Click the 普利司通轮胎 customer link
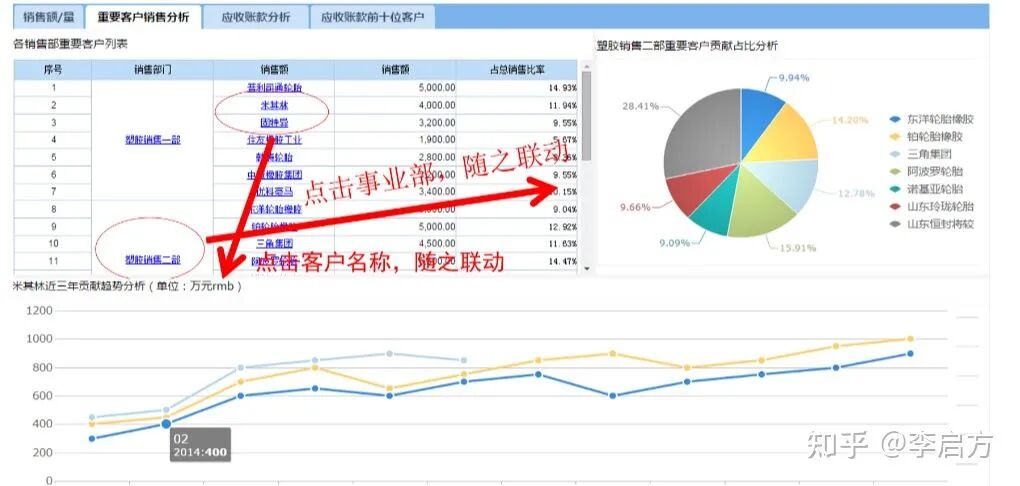The width and height of the screenshot is (1020, 486). click(275, 87)
